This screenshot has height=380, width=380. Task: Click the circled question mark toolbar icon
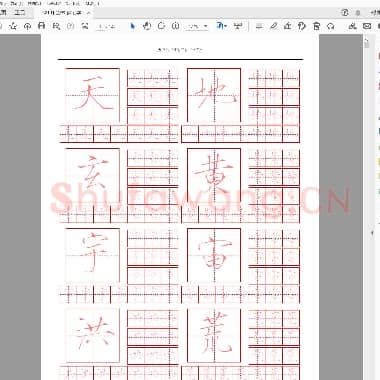[x=70, y=26]
